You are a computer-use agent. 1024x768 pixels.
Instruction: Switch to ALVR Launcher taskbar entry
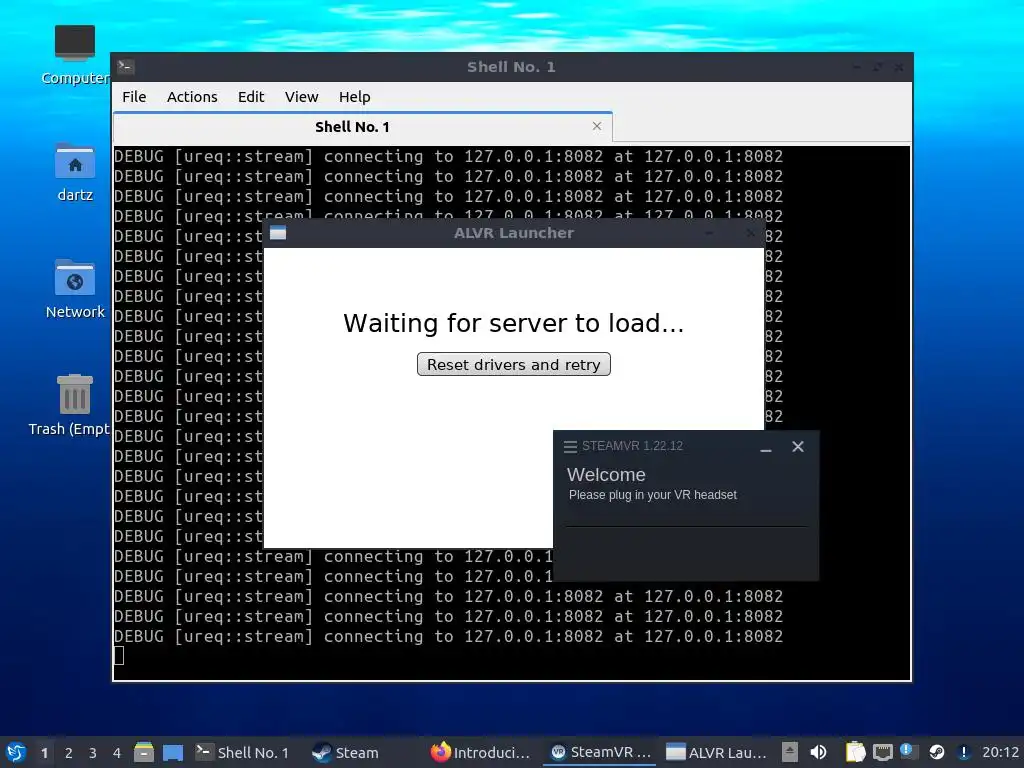(x=716, y=752)
